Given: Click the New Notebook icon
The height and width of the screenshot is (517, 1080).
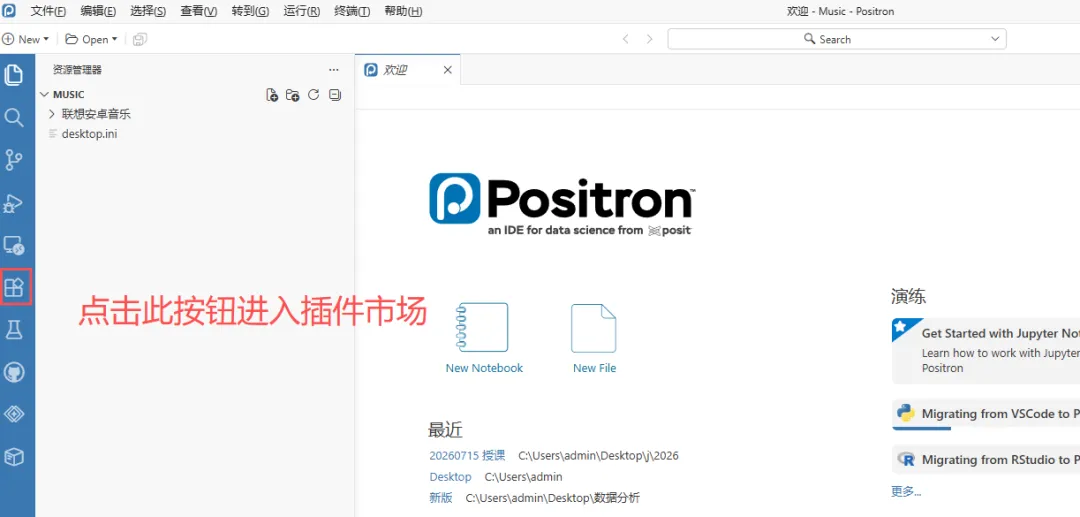Looking at the screenshot, I should [x=484, y=328].
